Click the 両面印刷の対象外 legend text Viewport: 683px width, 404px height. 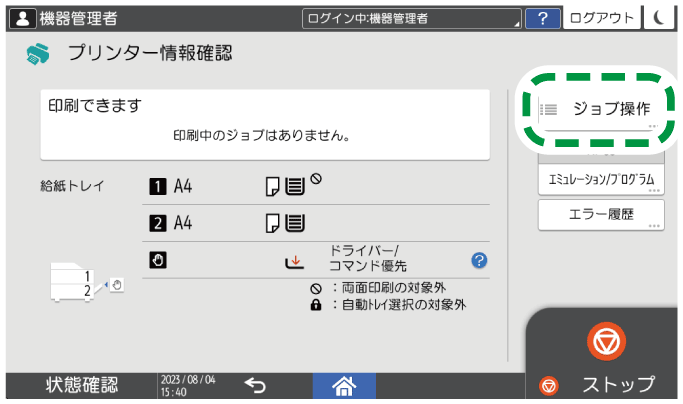pyautogui.click(x=393, y=288)
